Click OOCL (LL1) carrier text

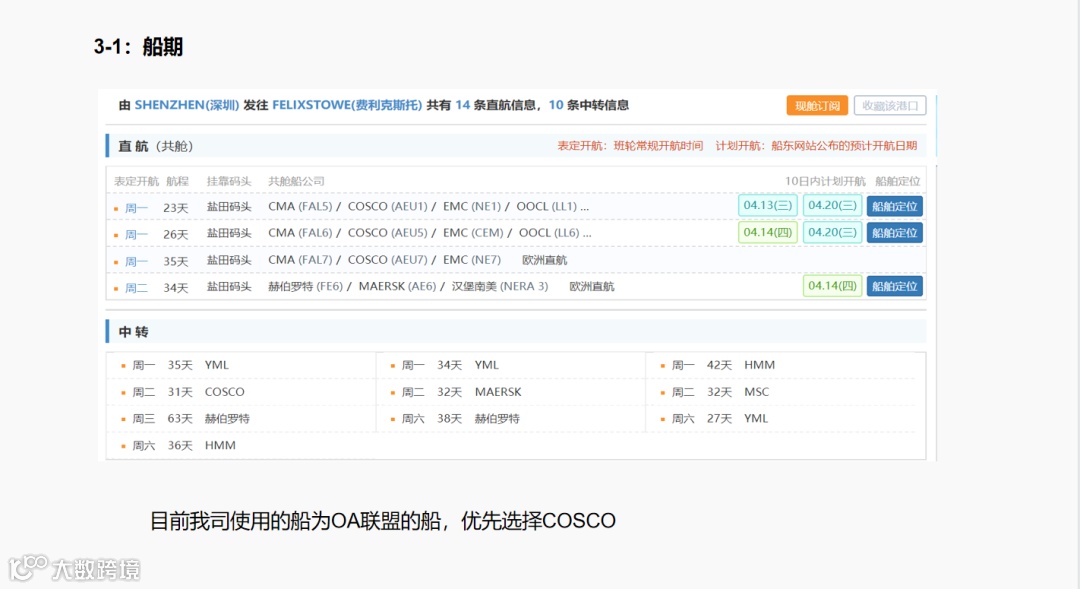(547, 206)
